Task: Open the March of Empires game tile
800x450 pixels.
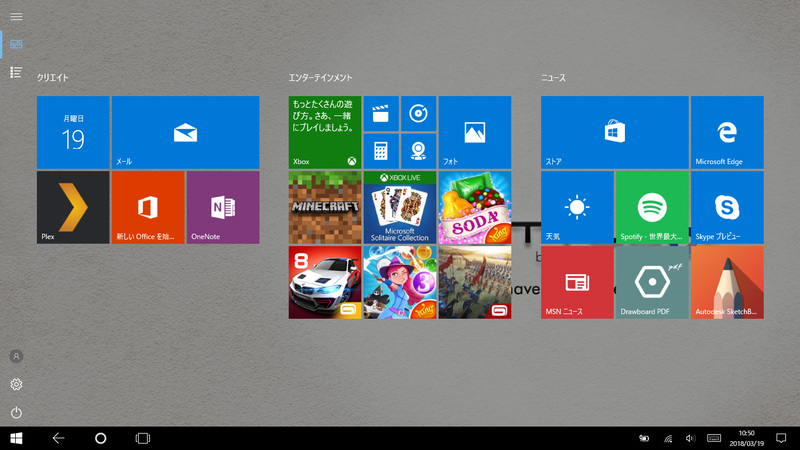Action: [474, 282]
